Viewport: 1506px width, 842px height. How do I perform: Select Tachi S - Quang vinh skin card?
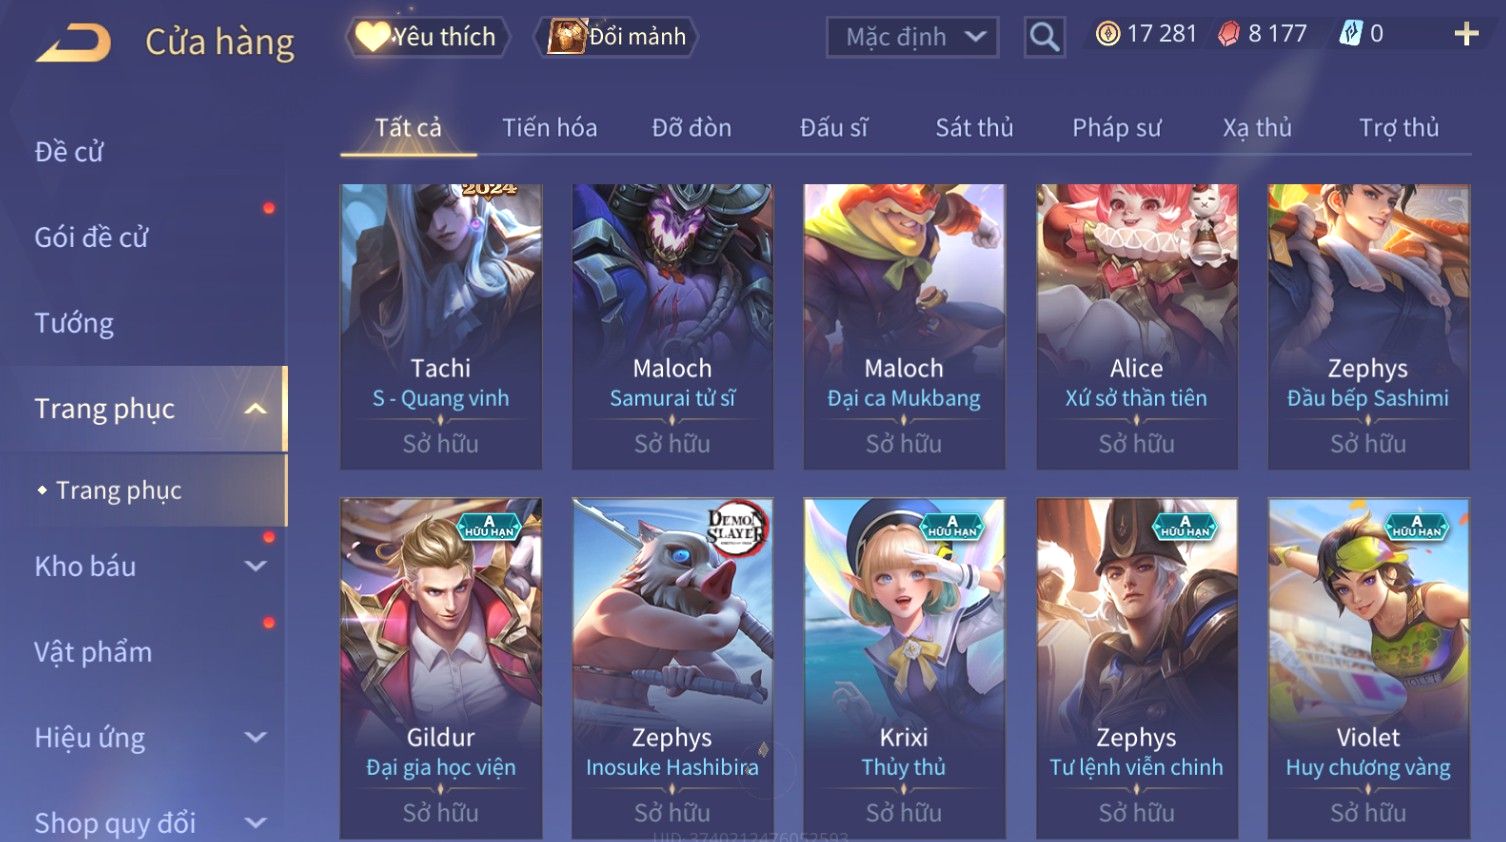[441, 326]
